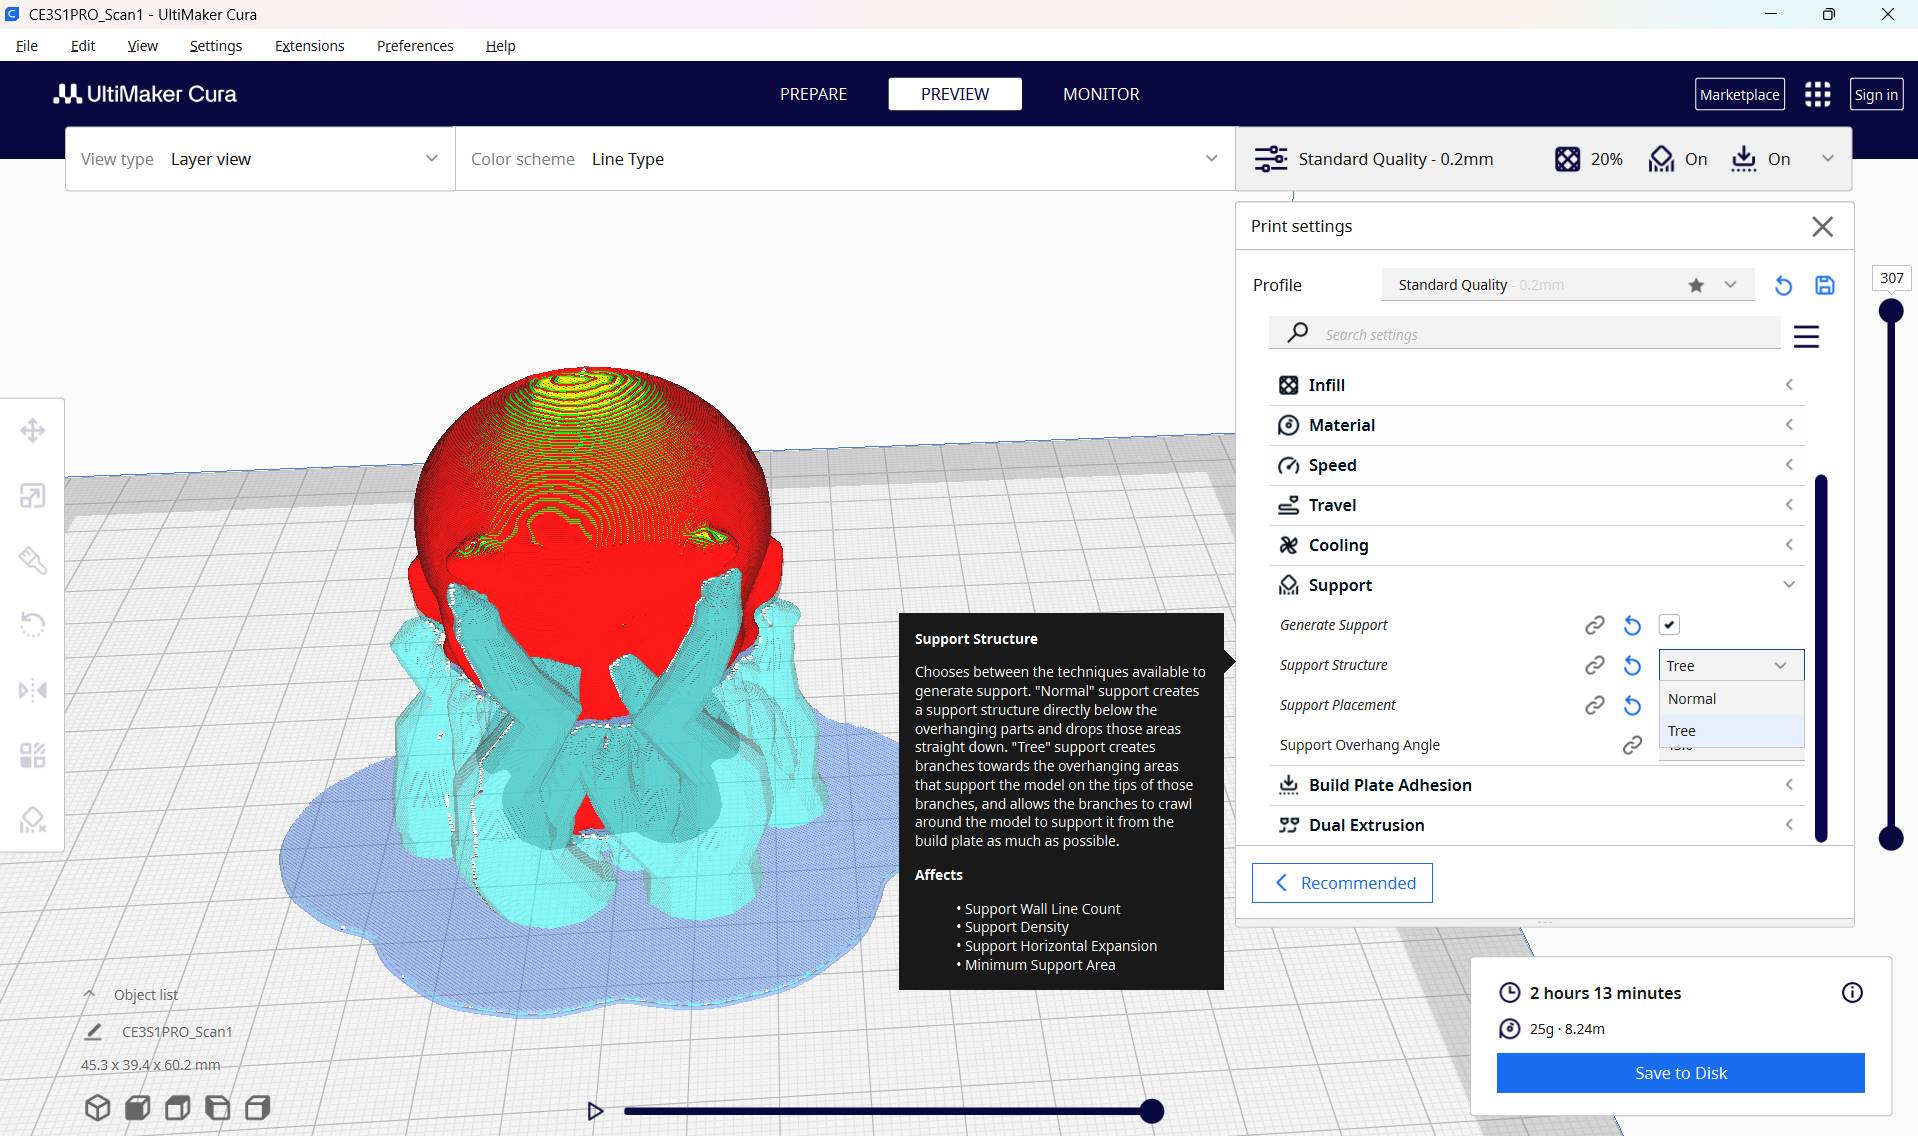Collapse the print settings summary bar chevron
The image size is (1918, 1136).
tap(1828, 159)
